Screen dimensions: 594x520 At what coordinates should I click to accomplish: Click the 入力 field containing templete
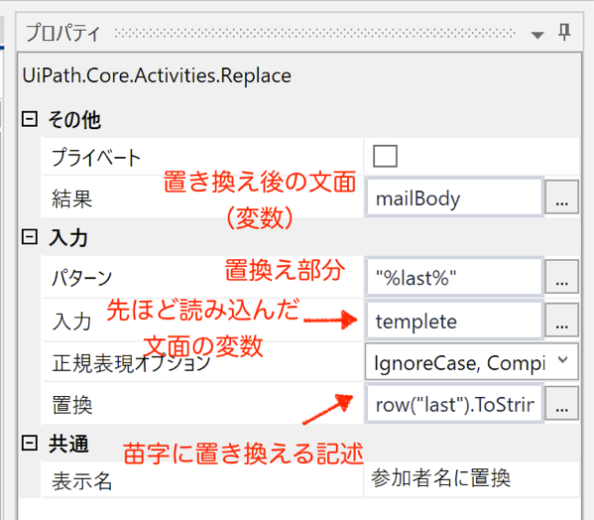455,320
